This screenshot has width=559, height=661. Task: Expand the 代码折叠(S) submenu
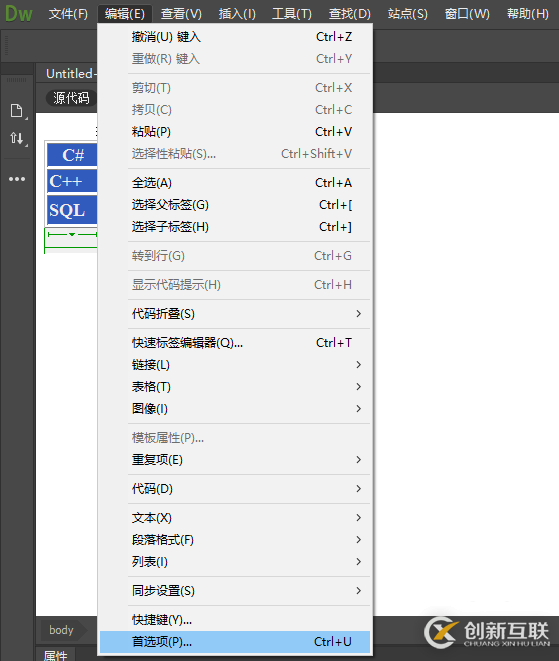235,314
